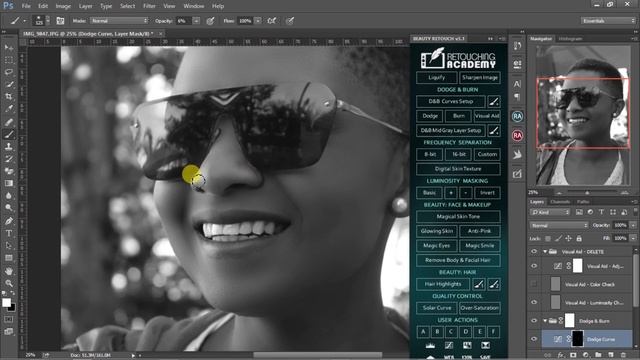Screen dimensions: 640x360
Task: Select the Hand tool
Action: (x=9, y=271)
